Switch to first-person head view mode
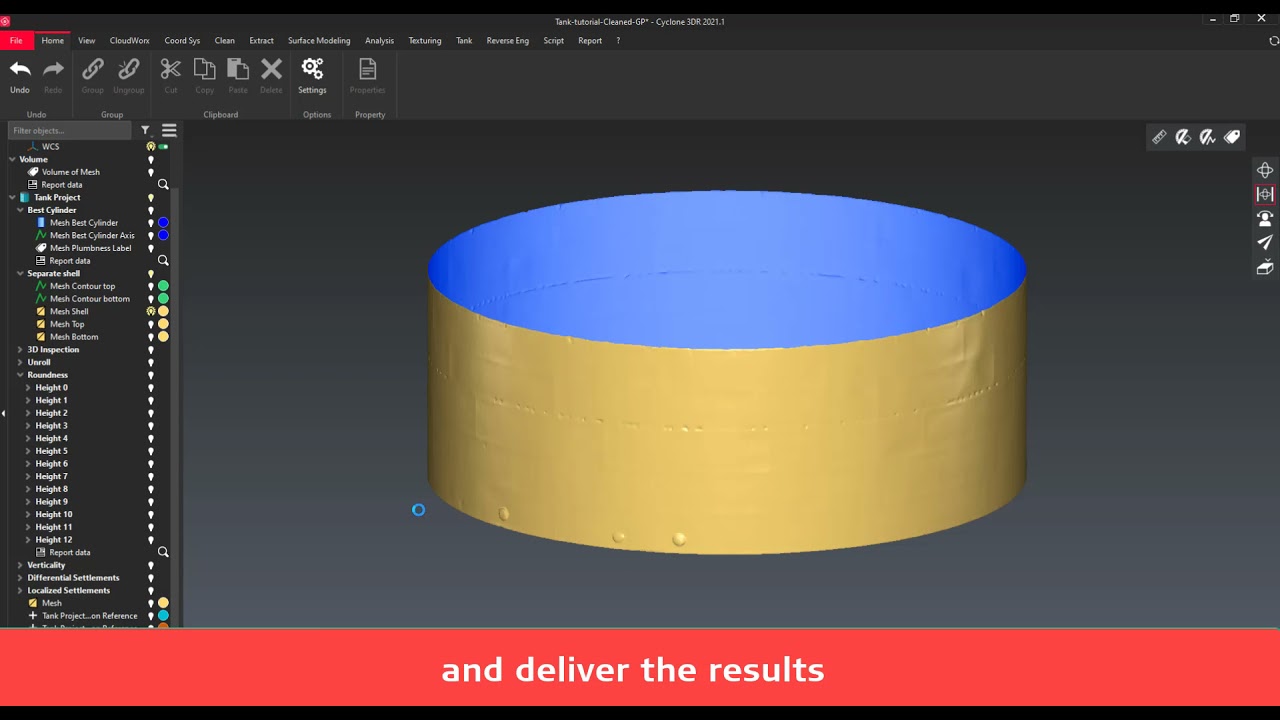 tap(1265, 218)
